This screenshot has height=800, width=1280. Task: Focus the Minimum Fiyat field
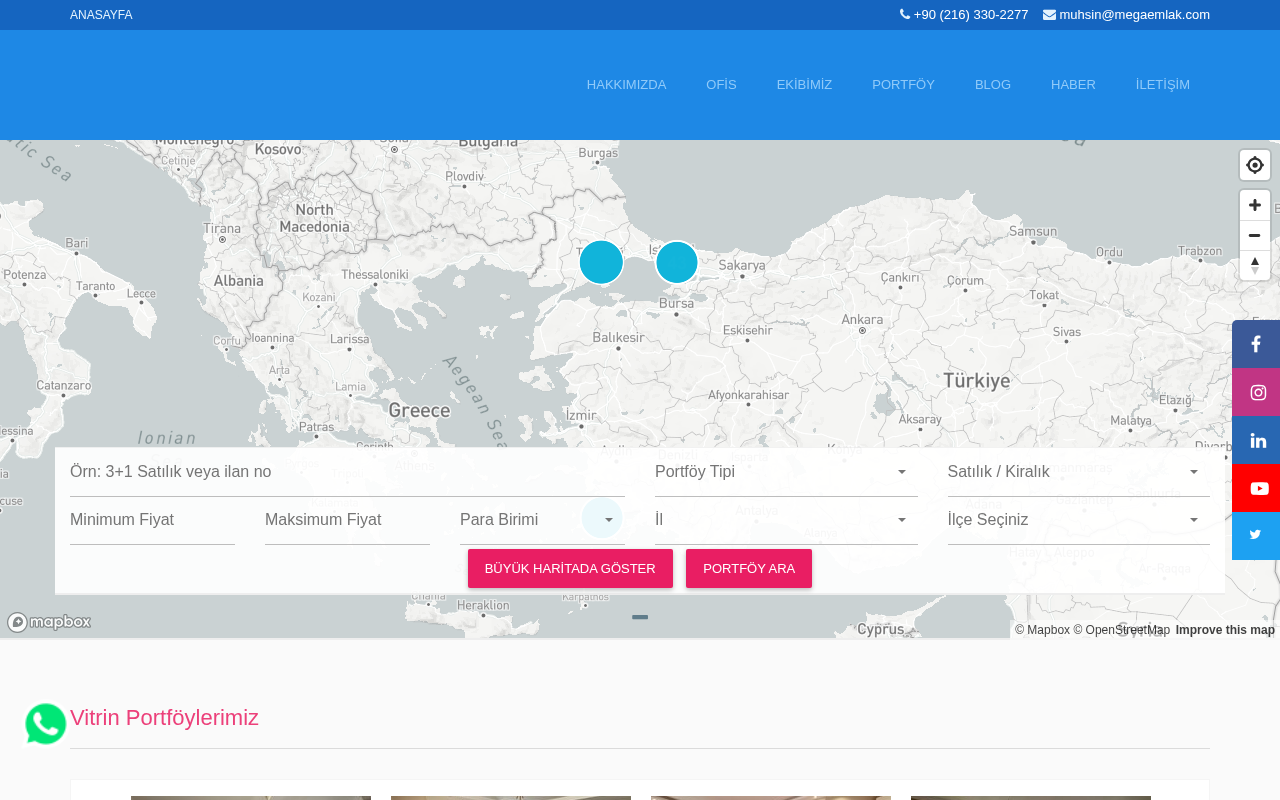(x=152, y=520)
